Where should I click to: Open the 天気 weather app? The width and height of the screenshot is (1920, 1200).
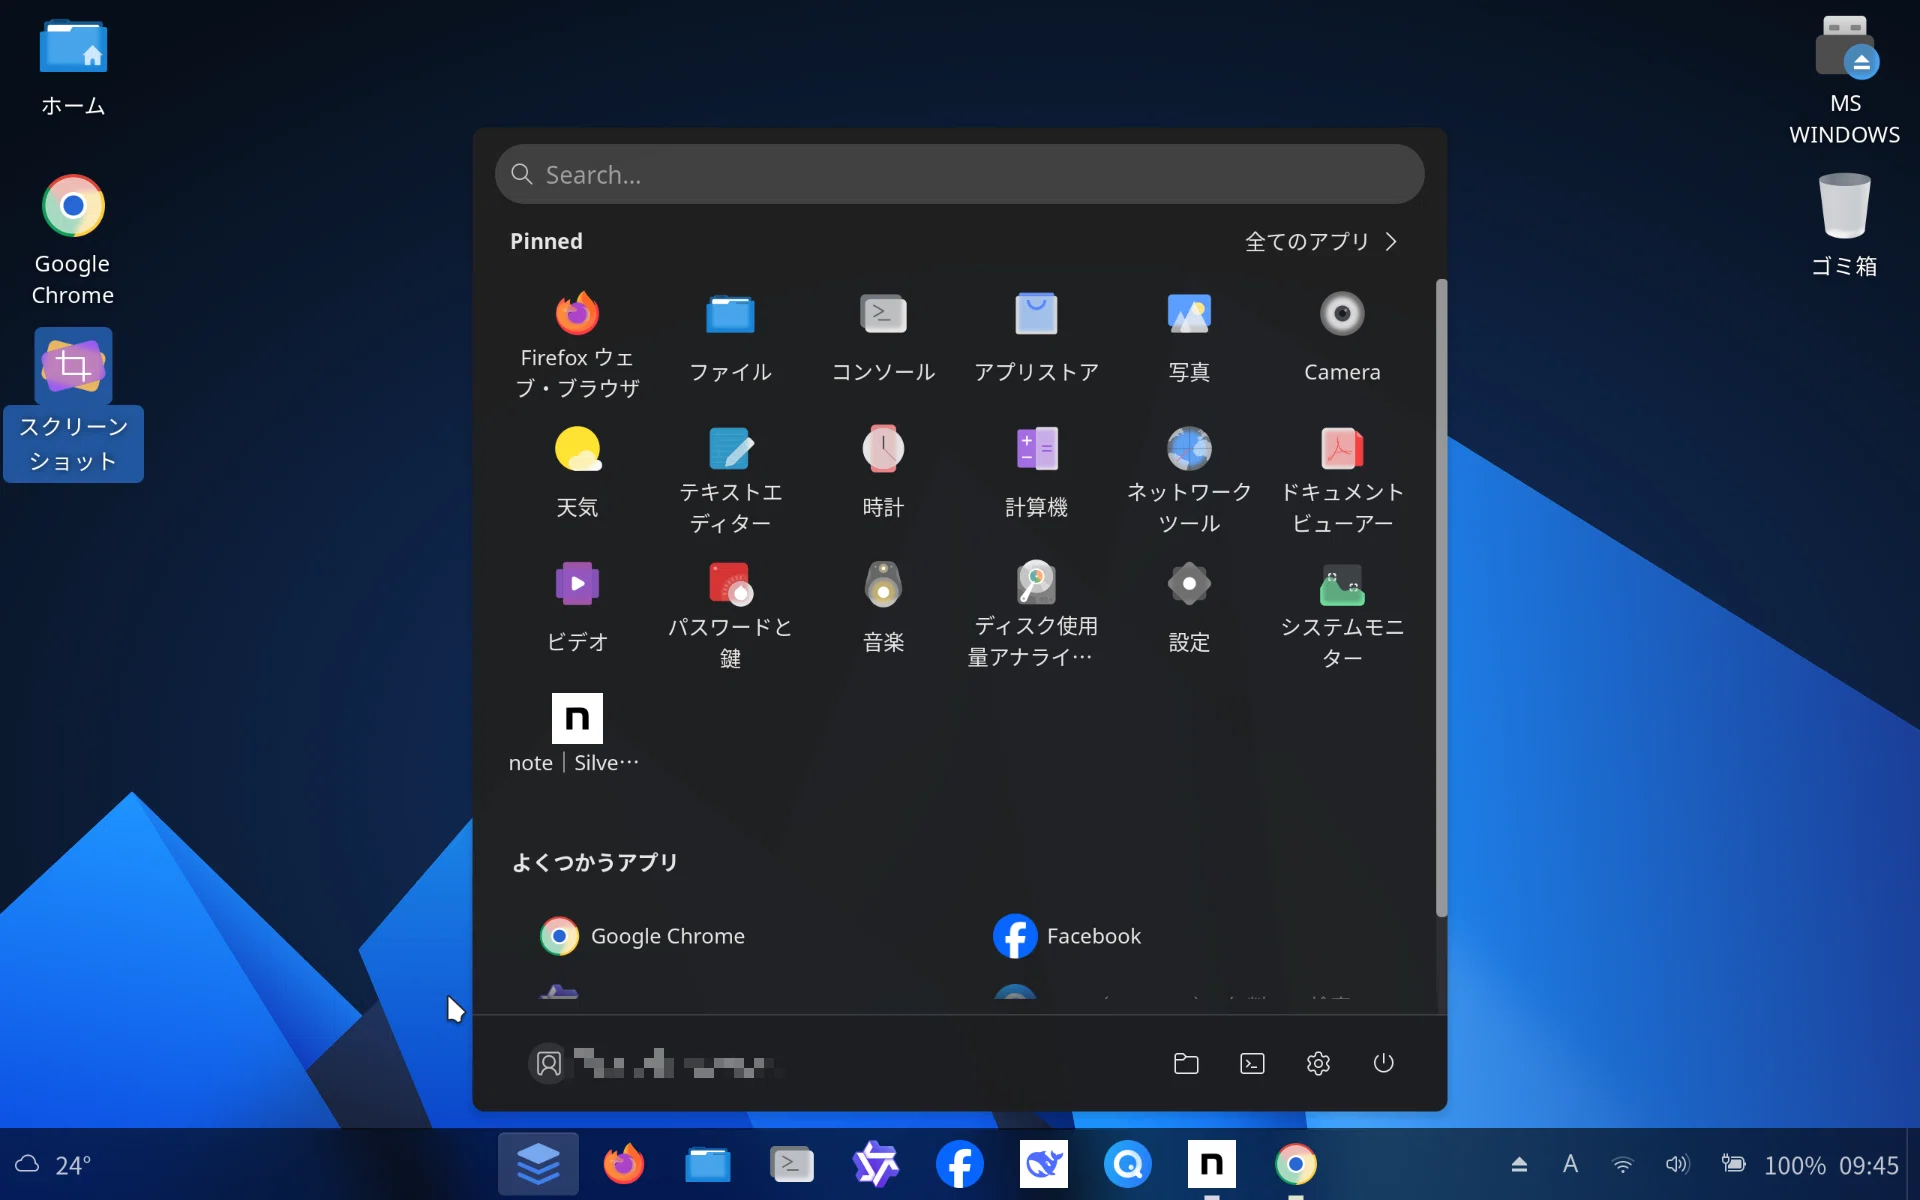coord(577,473)
